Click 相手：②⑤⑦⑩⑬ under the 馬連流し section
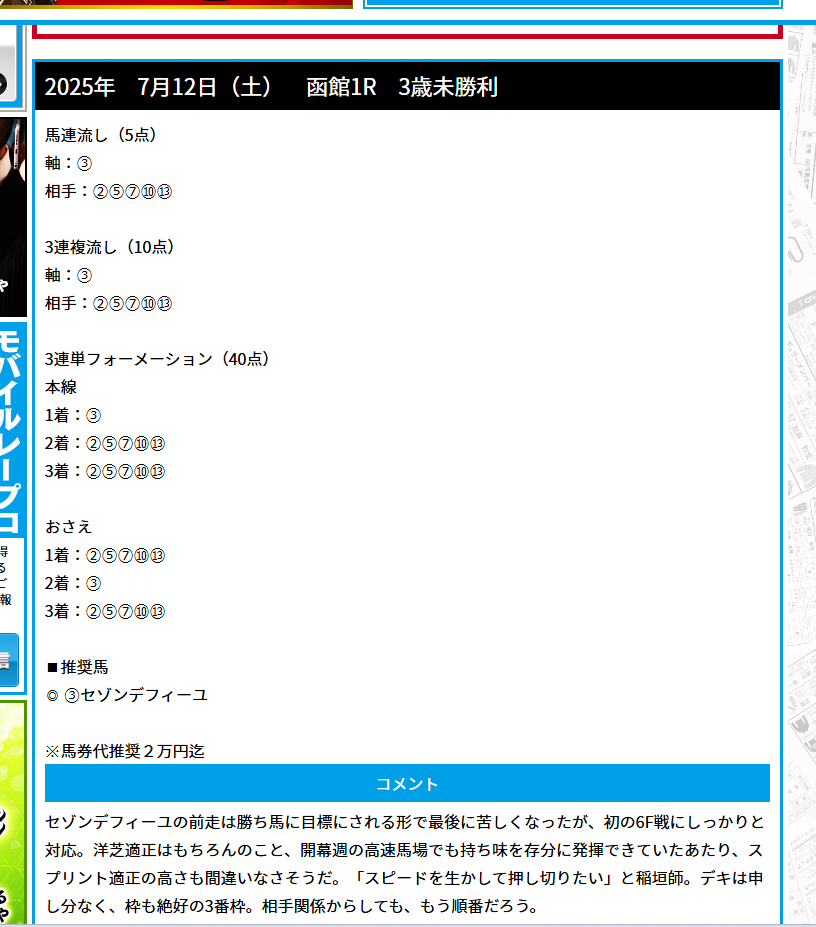This screenshot has width=816, height=927. (108, 191)
